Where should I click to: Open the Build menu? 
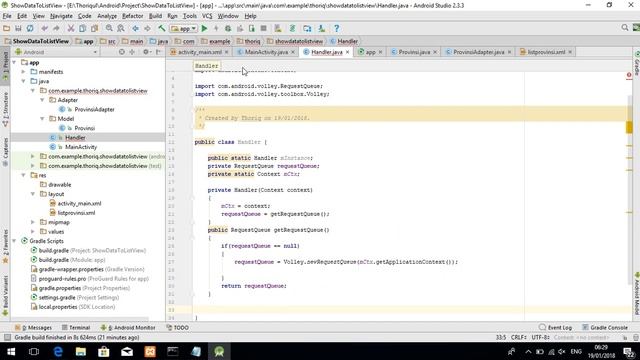coord(155,16)
